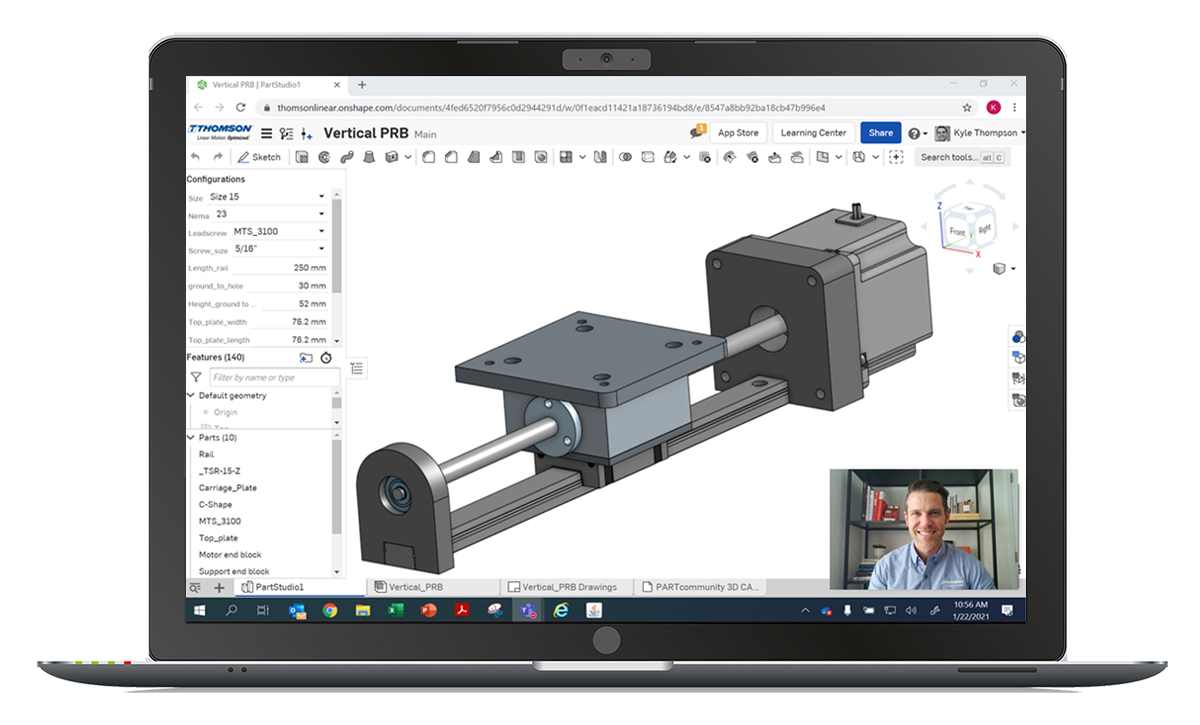Add a folder in Features list

pyautogui.click(x=306, y=357)
